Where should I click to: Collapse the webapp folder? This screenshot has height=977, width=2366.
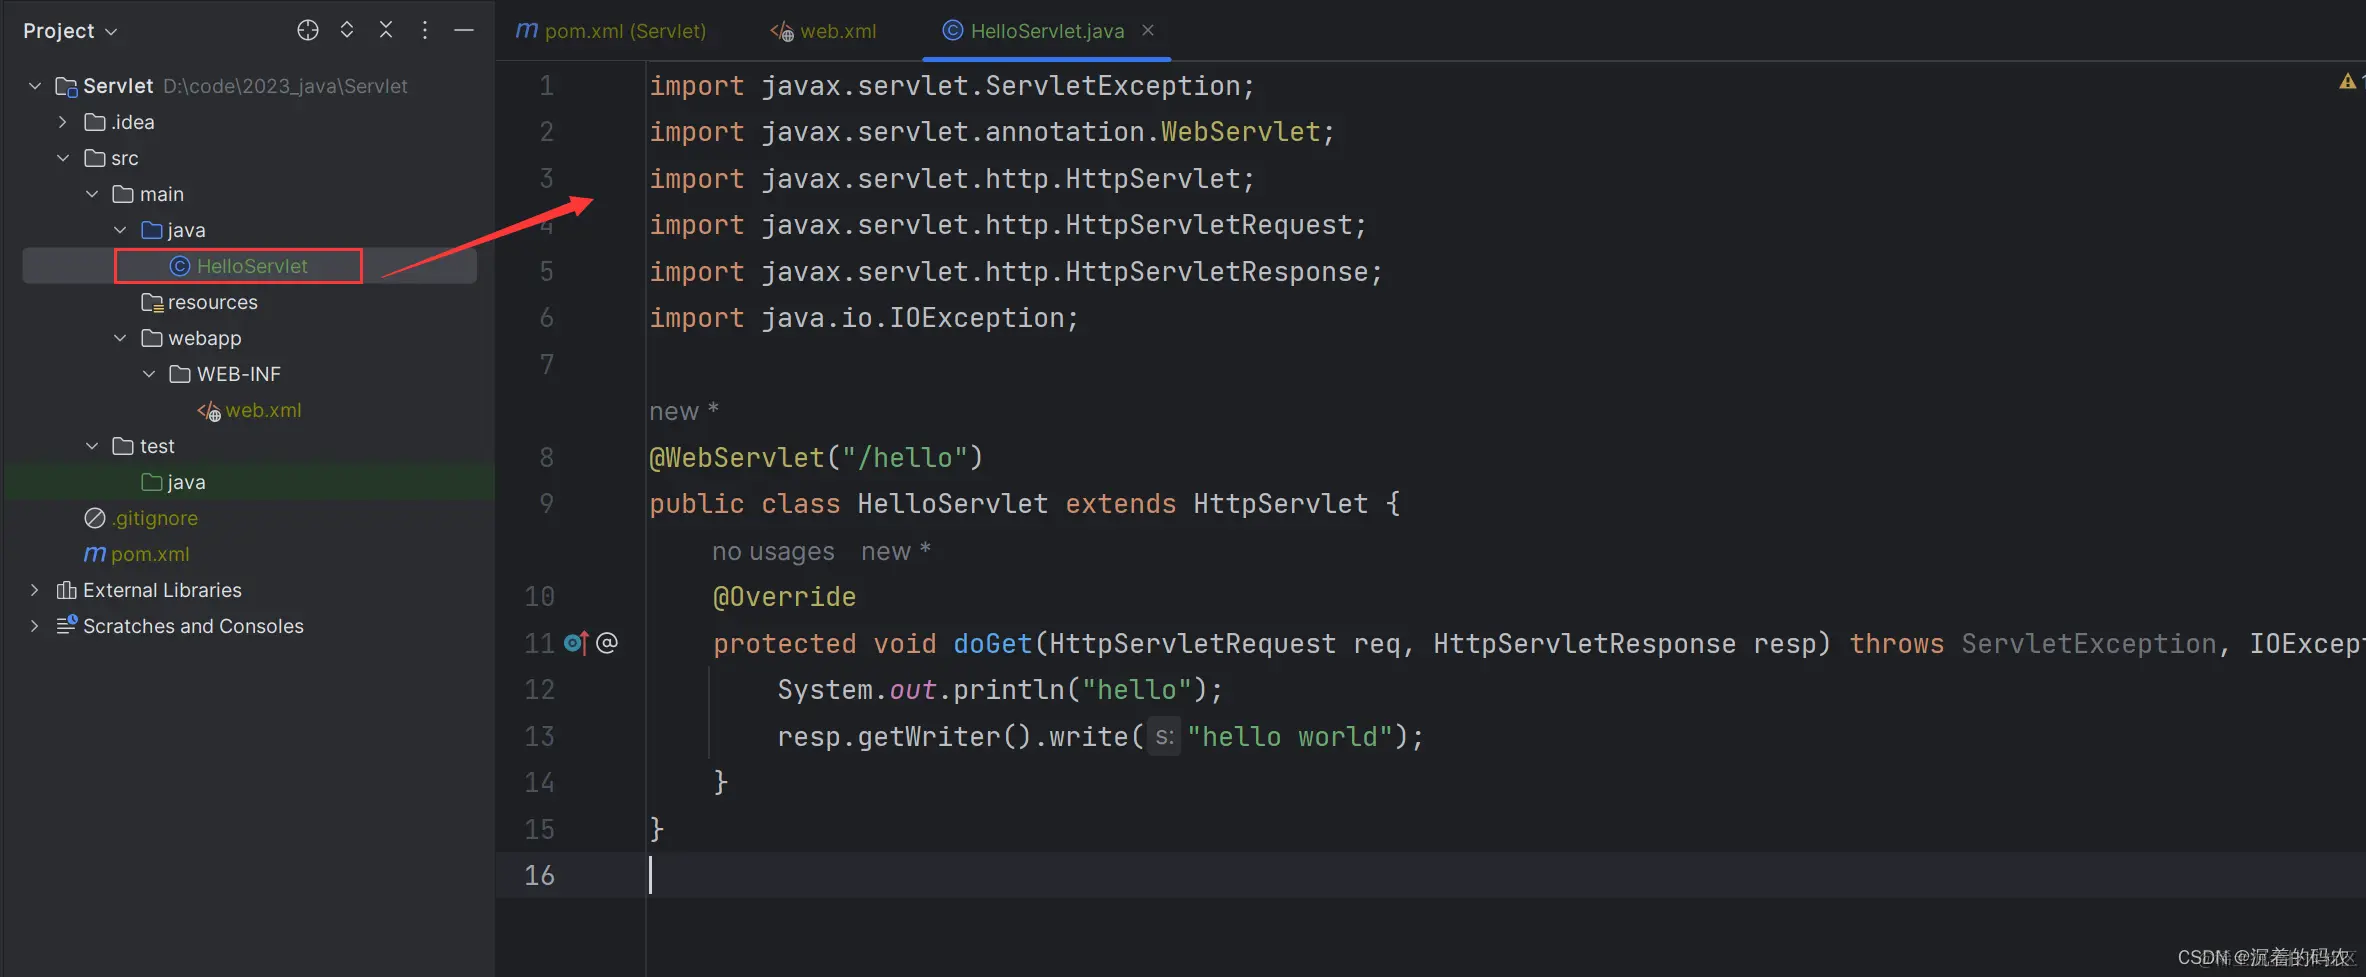[120, 338]
